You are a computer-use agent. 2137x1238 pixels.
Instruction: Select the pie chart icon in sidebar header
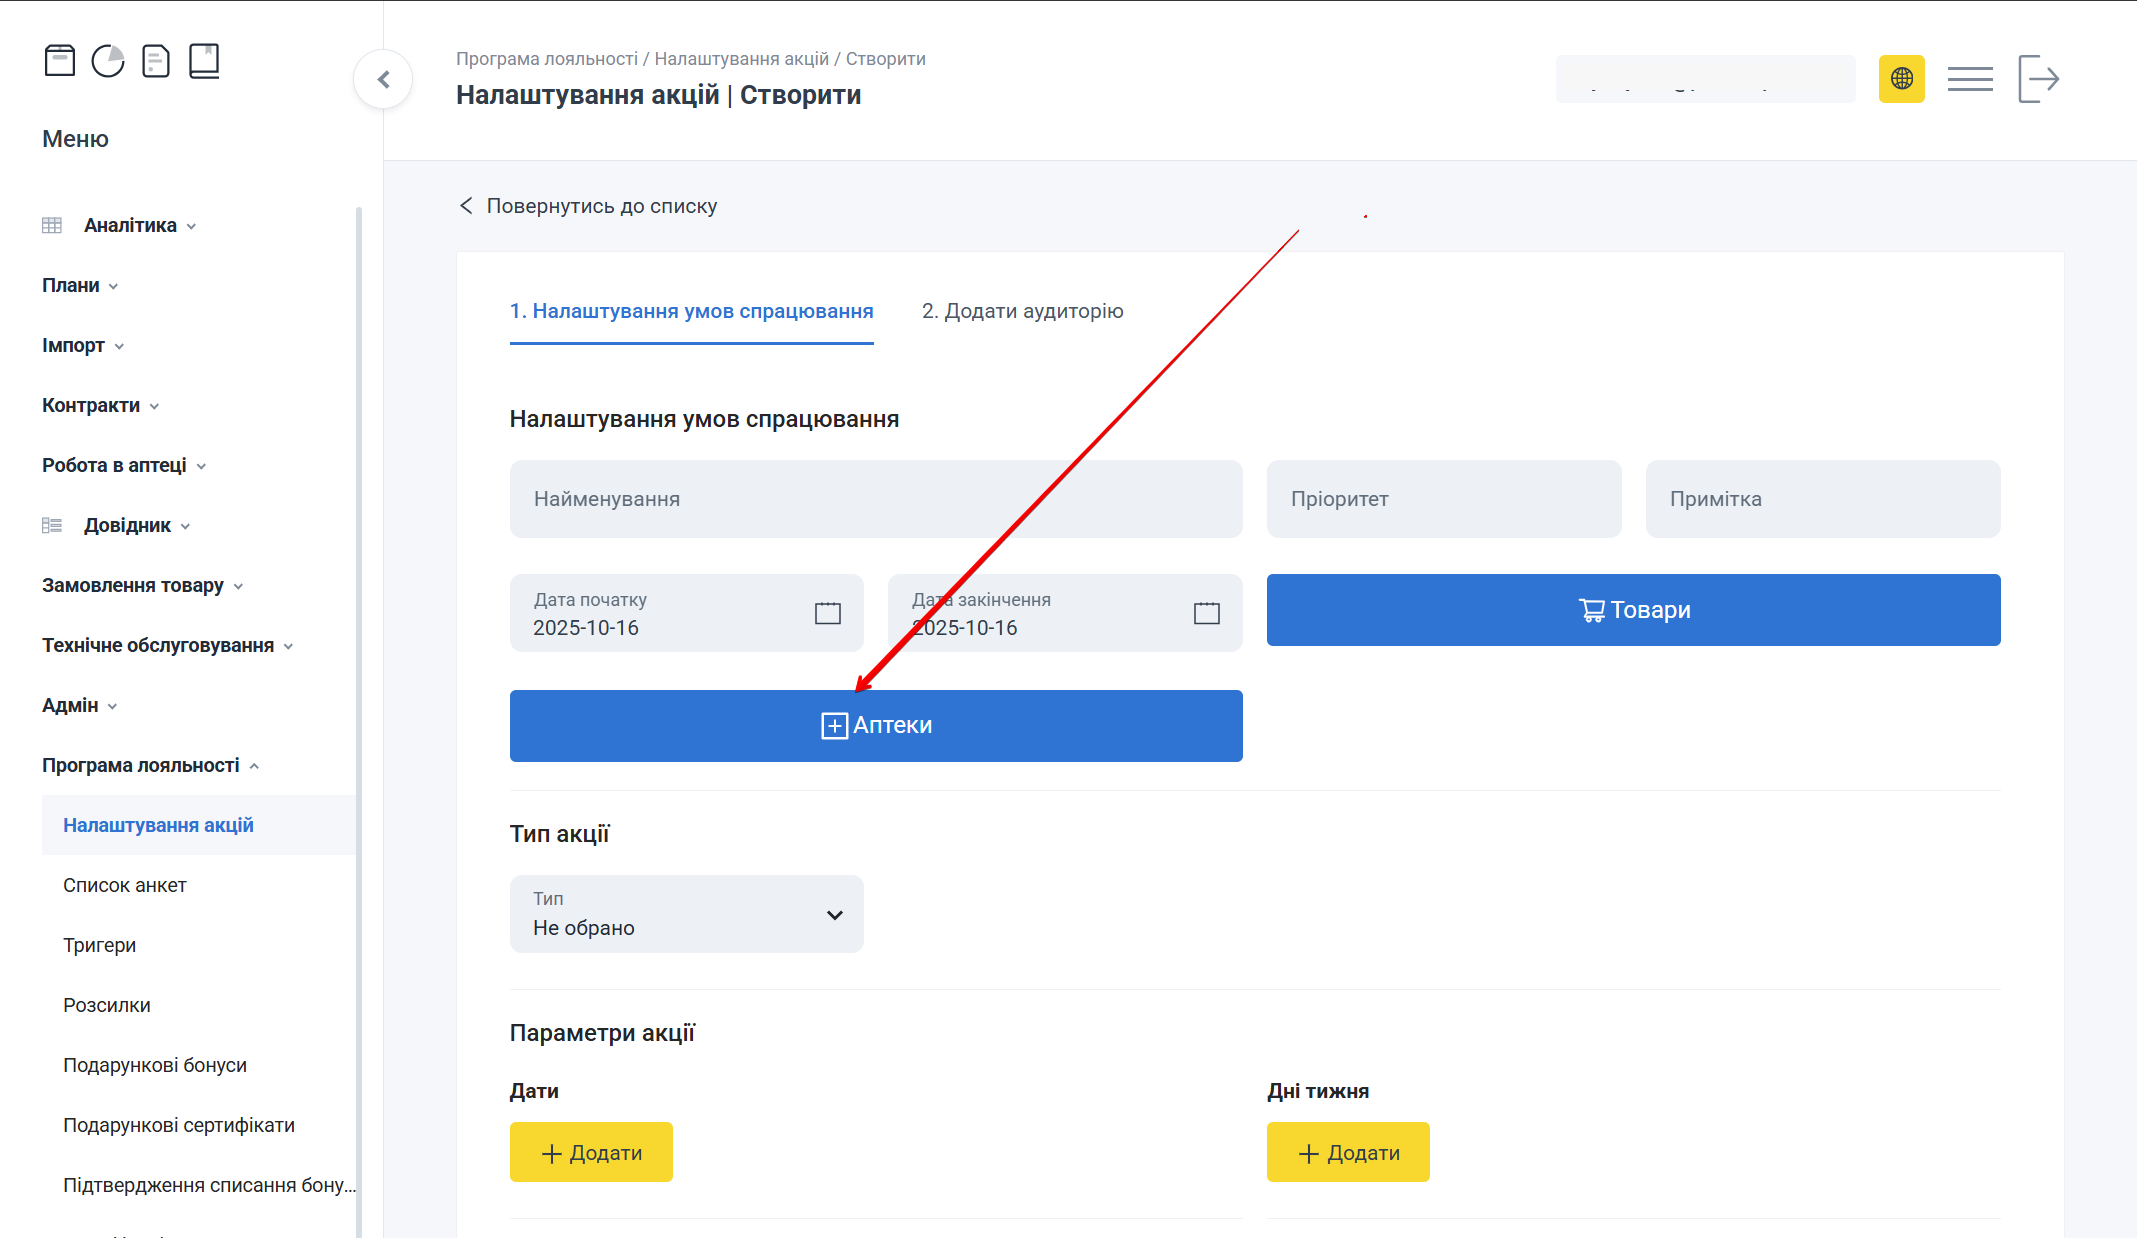108,60
